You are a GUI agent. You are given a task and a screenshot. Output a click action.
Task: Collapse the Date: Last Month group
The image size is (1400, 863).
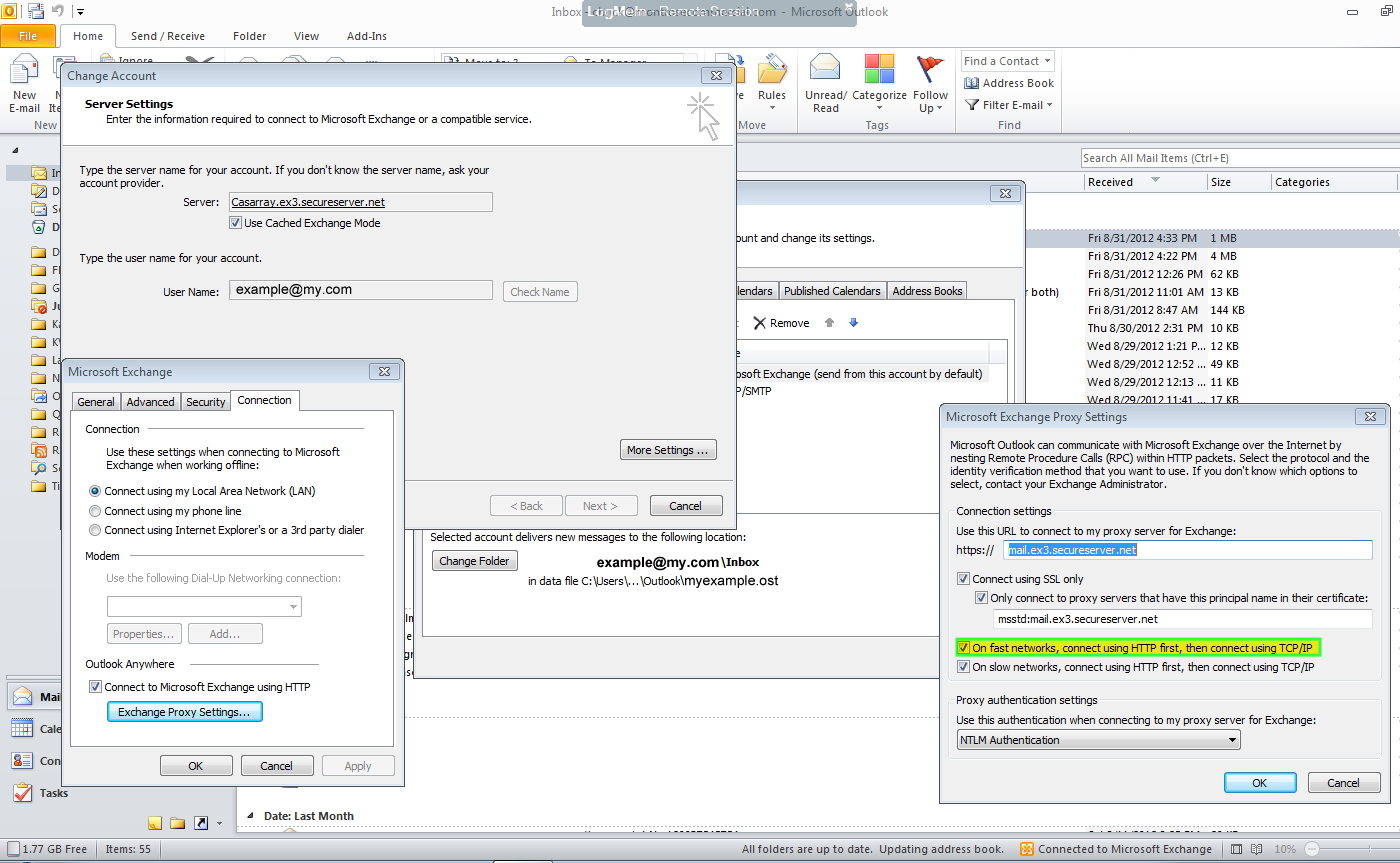251,816
